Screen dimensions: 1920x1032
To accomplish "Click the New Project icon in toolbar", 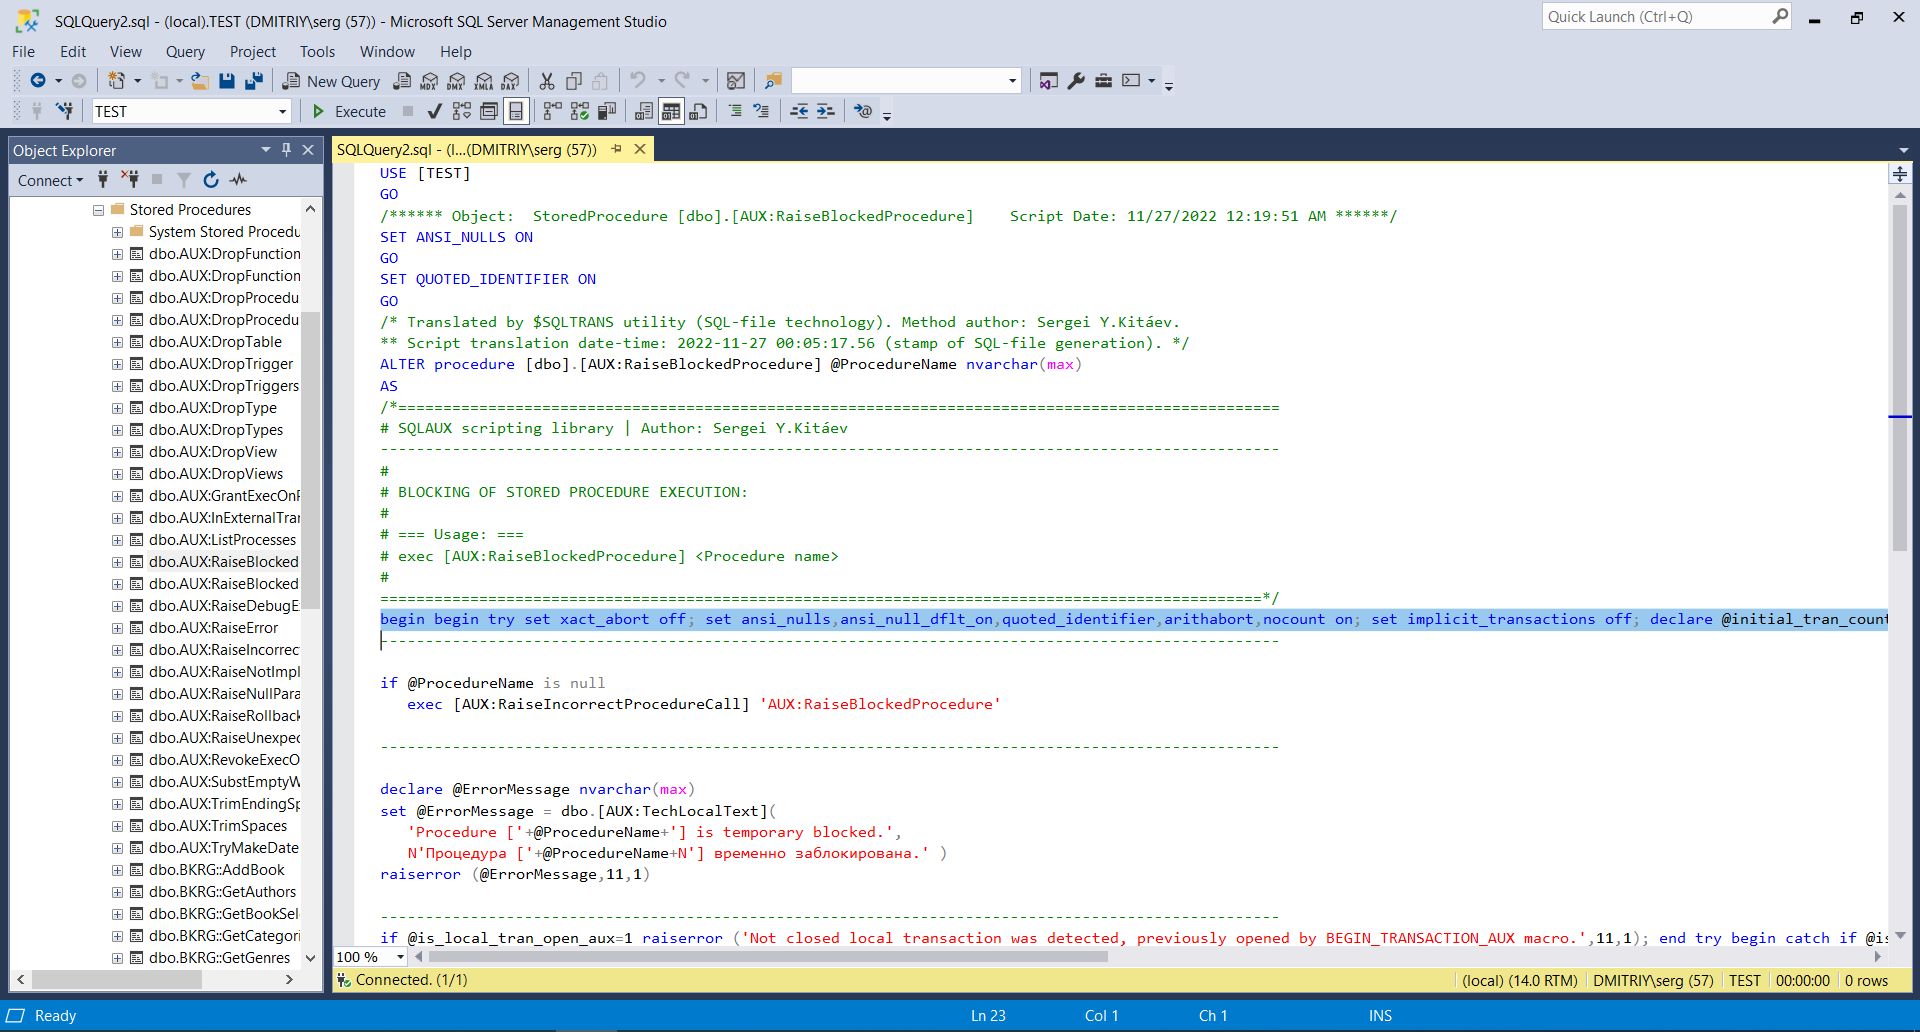I will 116,81.
